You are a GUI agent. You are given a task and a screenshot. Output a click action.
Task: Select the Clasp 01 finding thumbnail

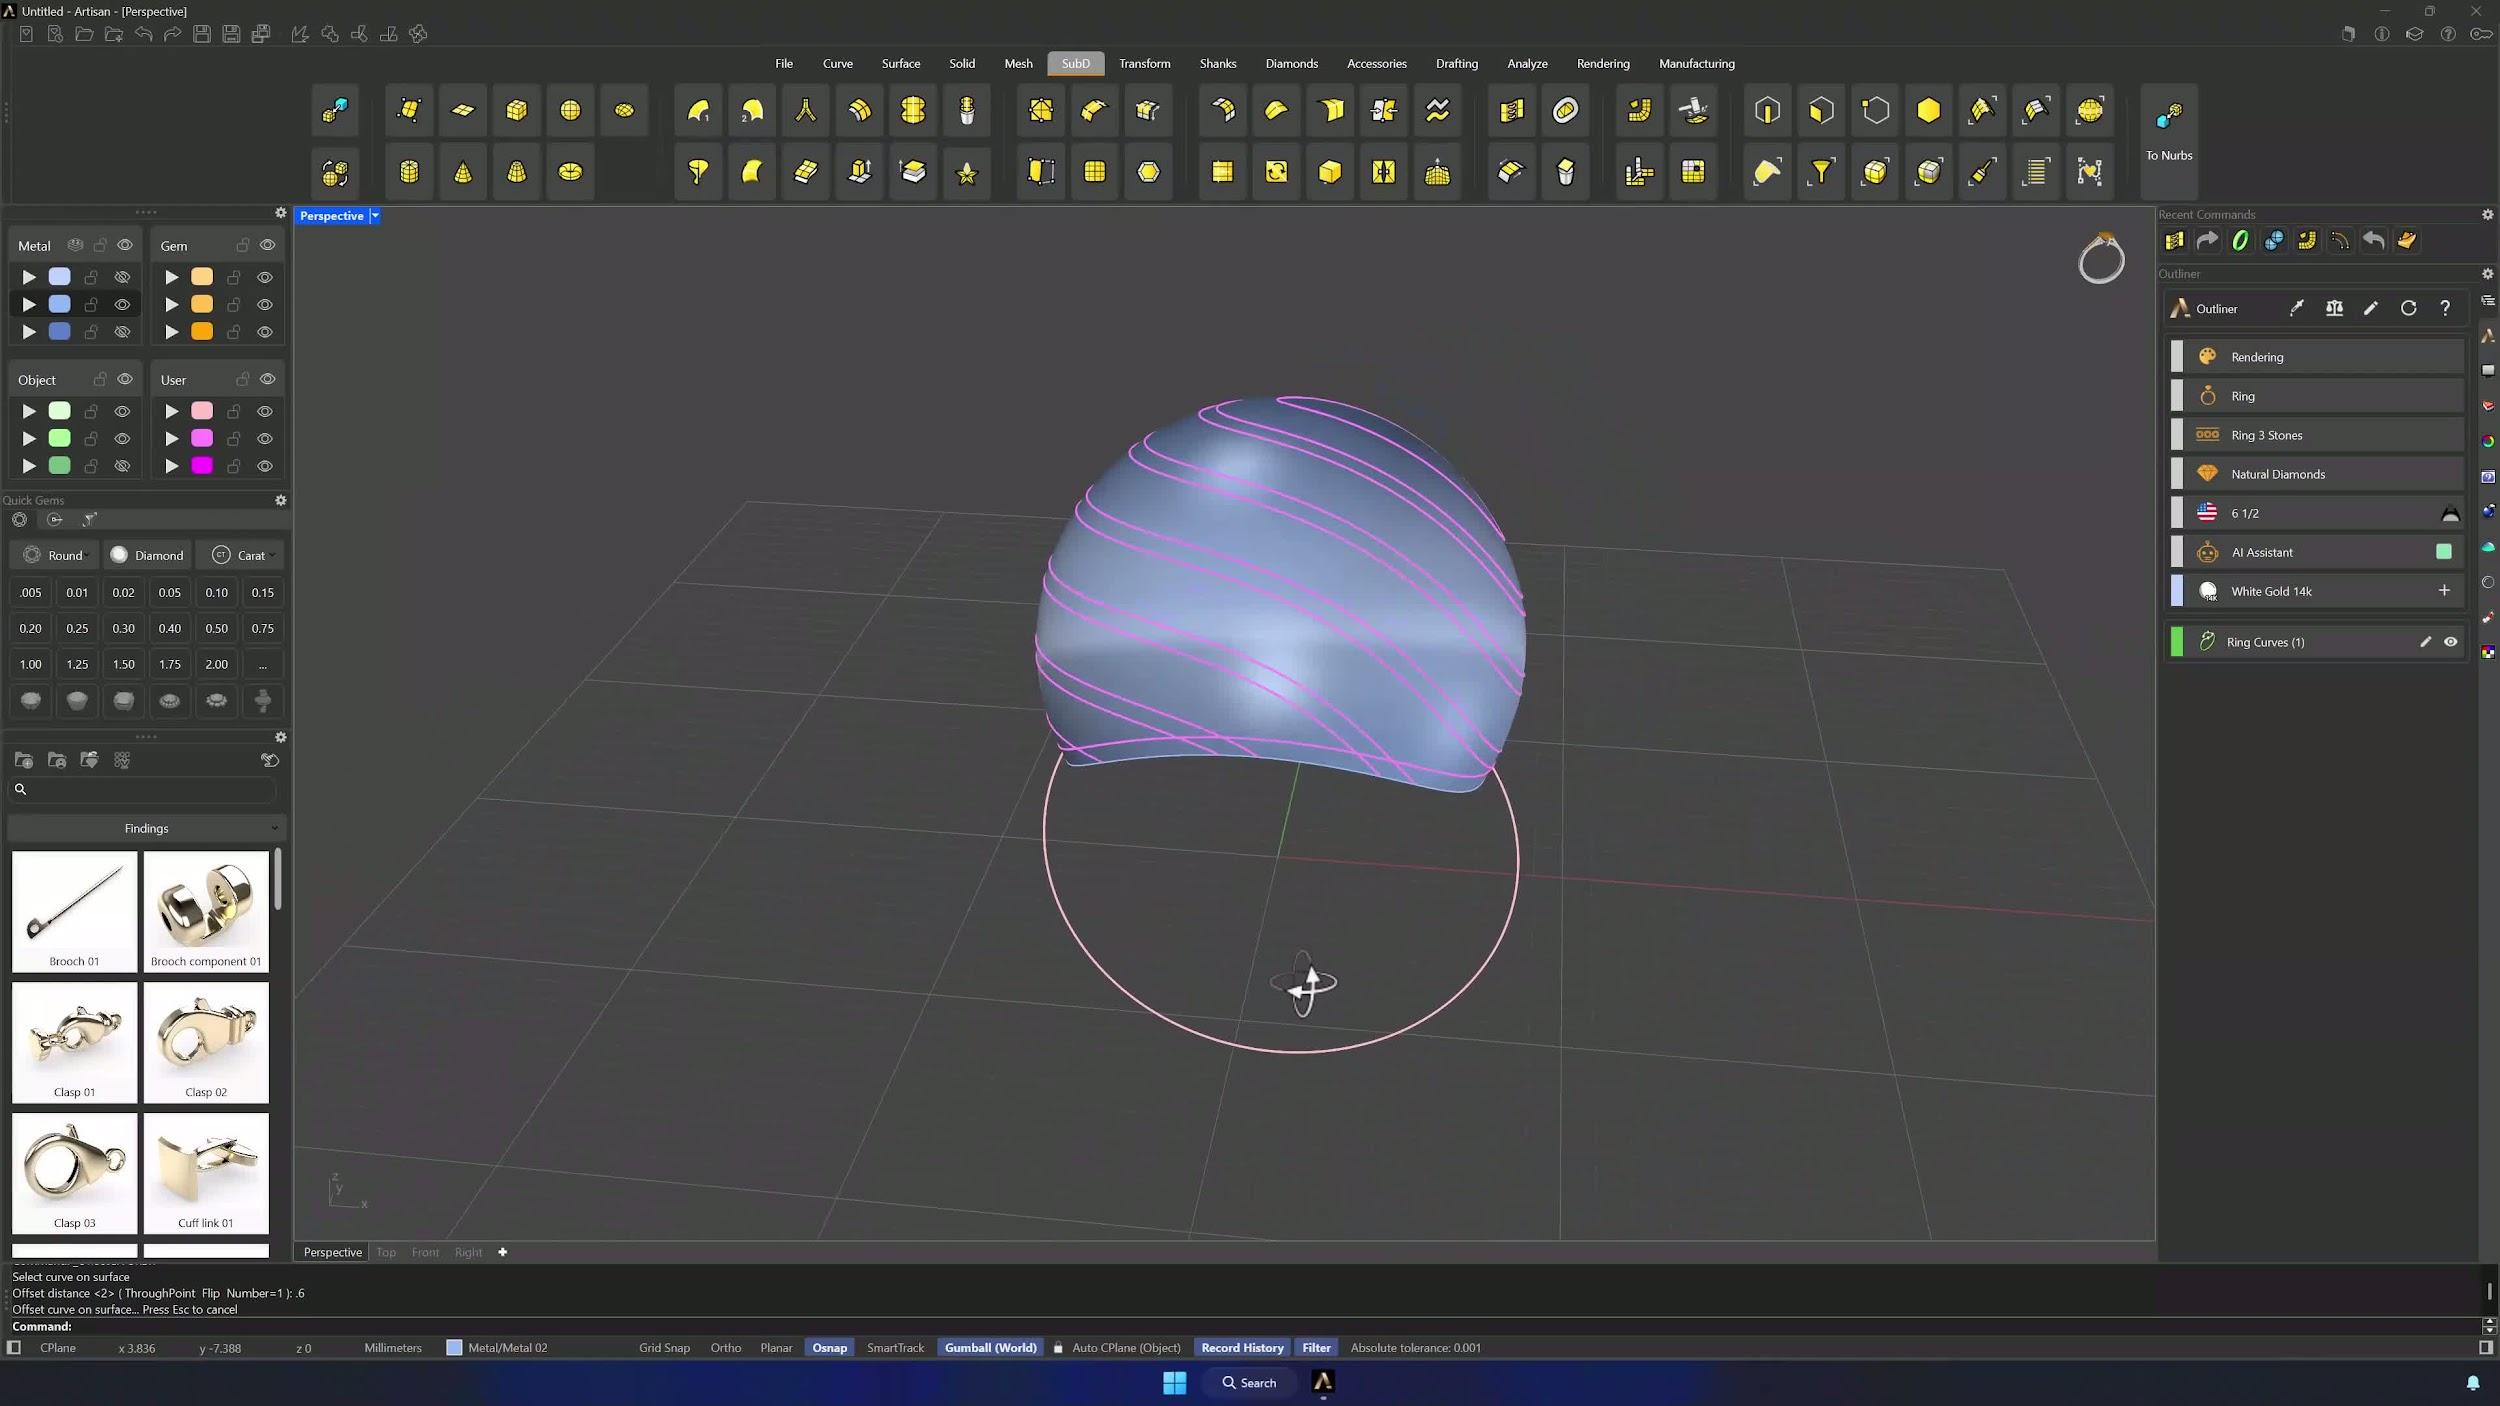(75, 1042)
